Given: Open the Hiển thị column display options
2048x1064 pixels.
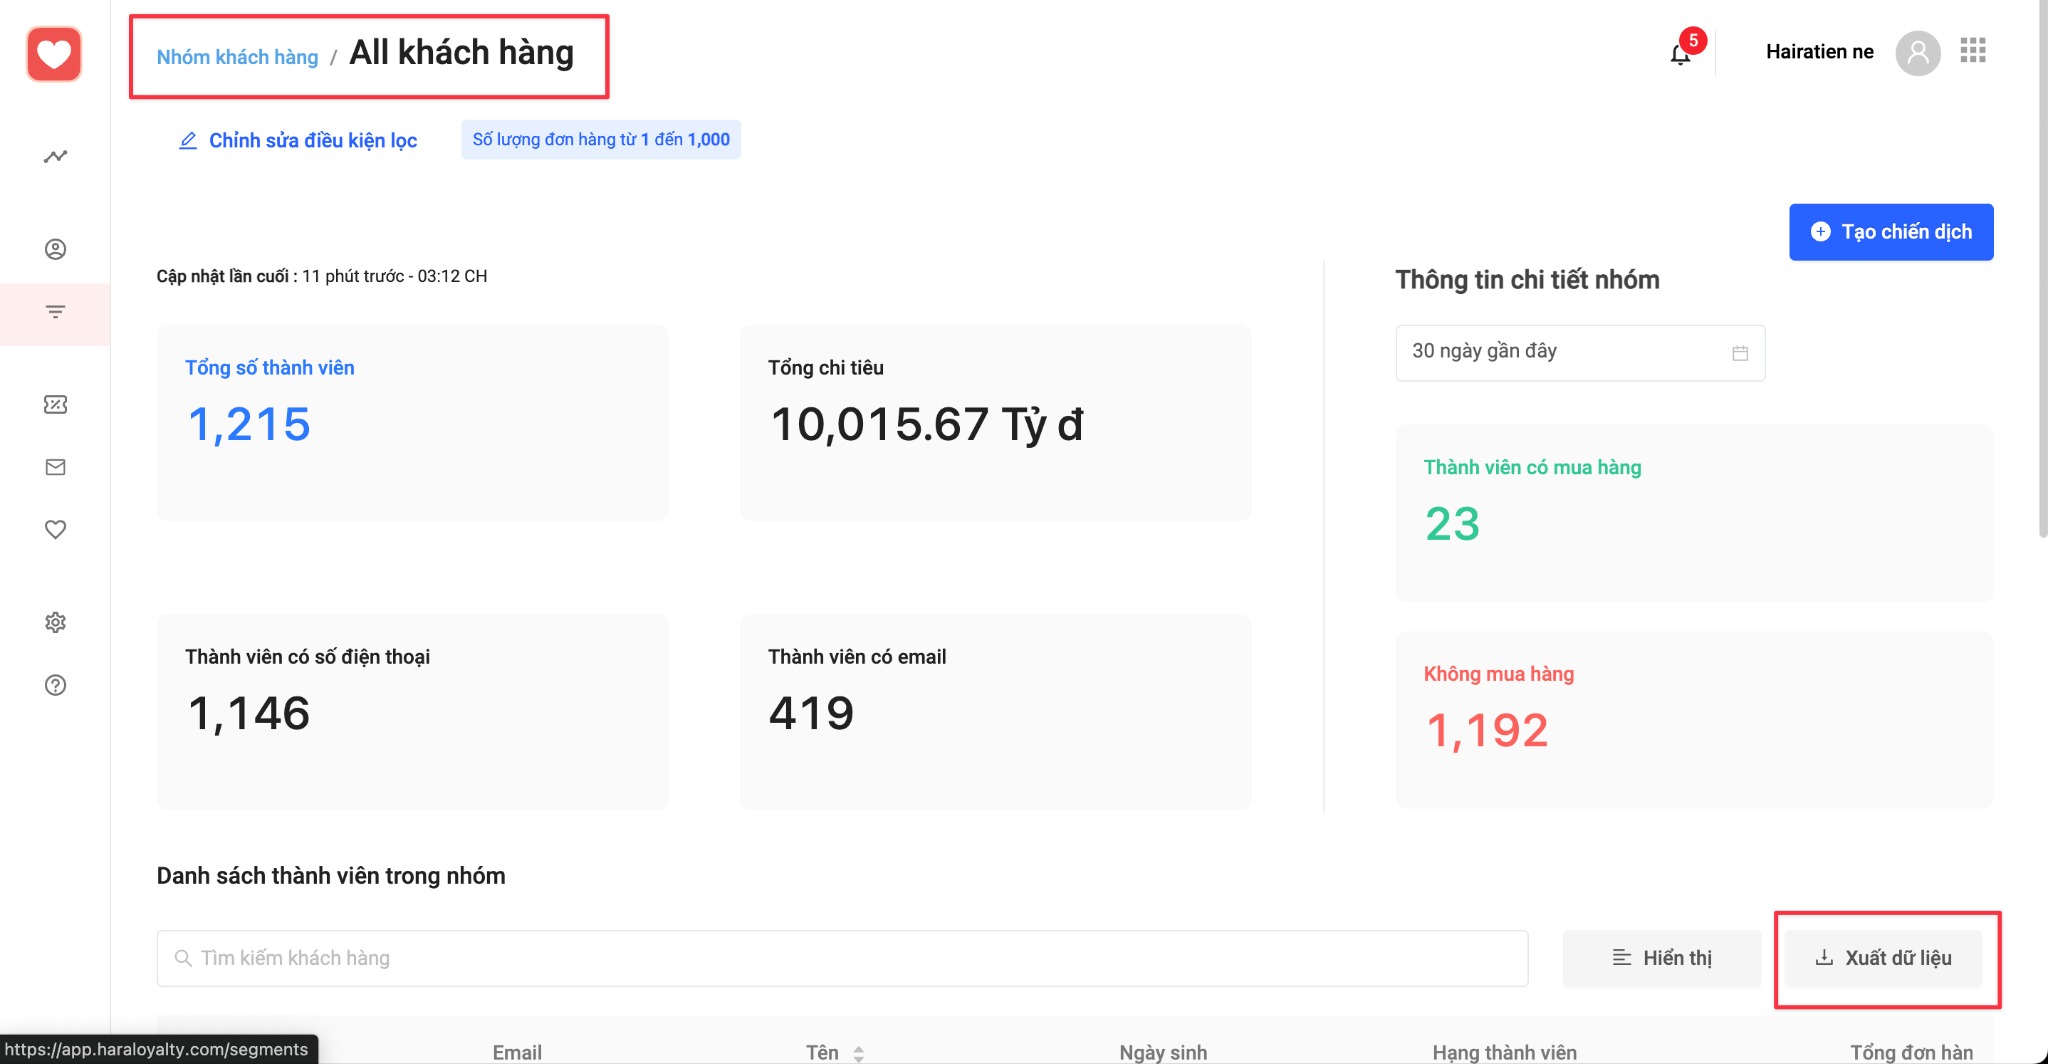Looking at the screenshot, I should coord(1662,958).
